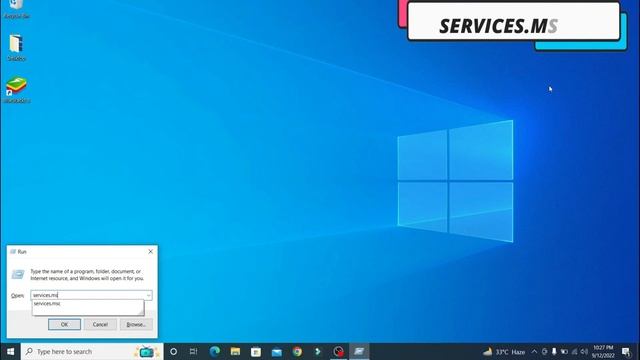The width and height of the screenshot is (640, 360).
Task: Click the microphone tray icon
Action: 554,351
